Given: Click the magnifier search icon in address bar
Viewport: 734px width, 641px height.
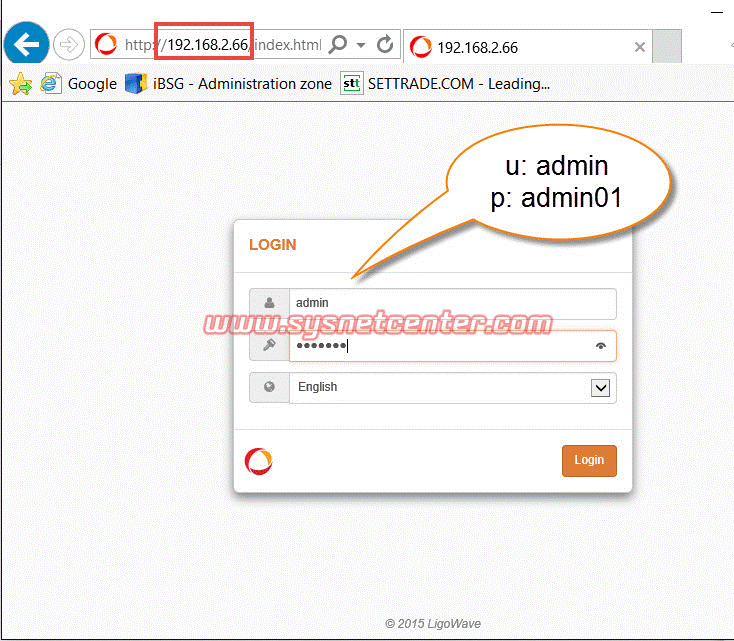Looking at the screenshot, I should (x=338, y=45).
